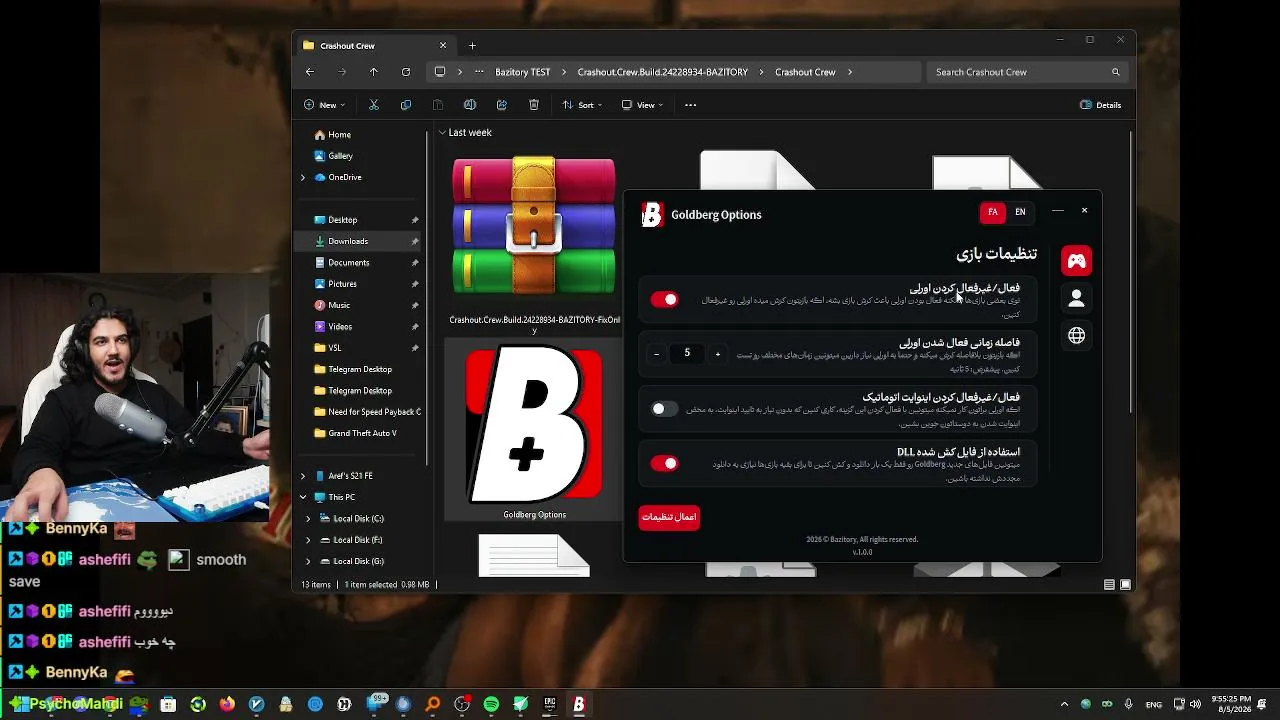Open the View dropdown menu
This screenshot has width=1280, height=720.
pyautogui.click(x=643, y=105)
